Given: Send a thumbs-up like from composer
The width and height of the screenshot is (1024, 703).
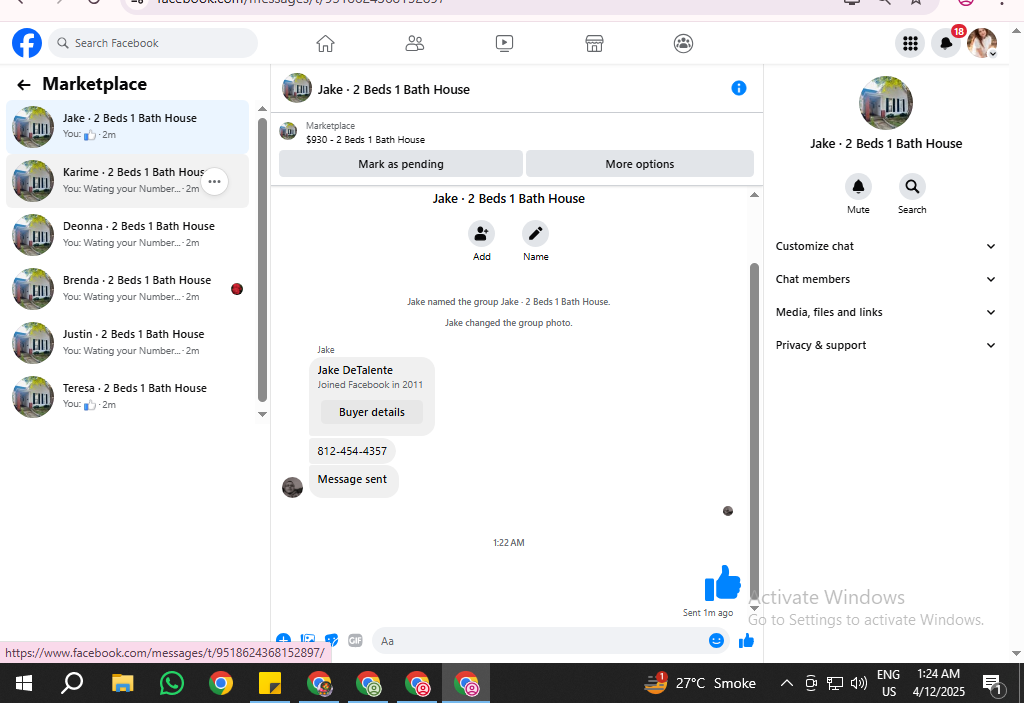Looking at the screenshot, I should click(746, 640).
